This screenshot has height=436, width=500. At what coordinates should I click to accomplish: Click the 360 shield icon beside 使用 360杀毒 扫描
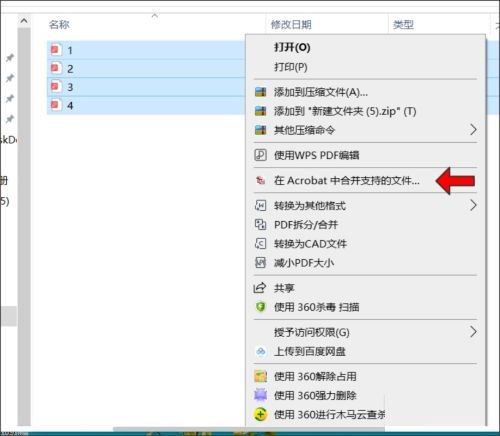pyautogui.click(x=260, y=307)
